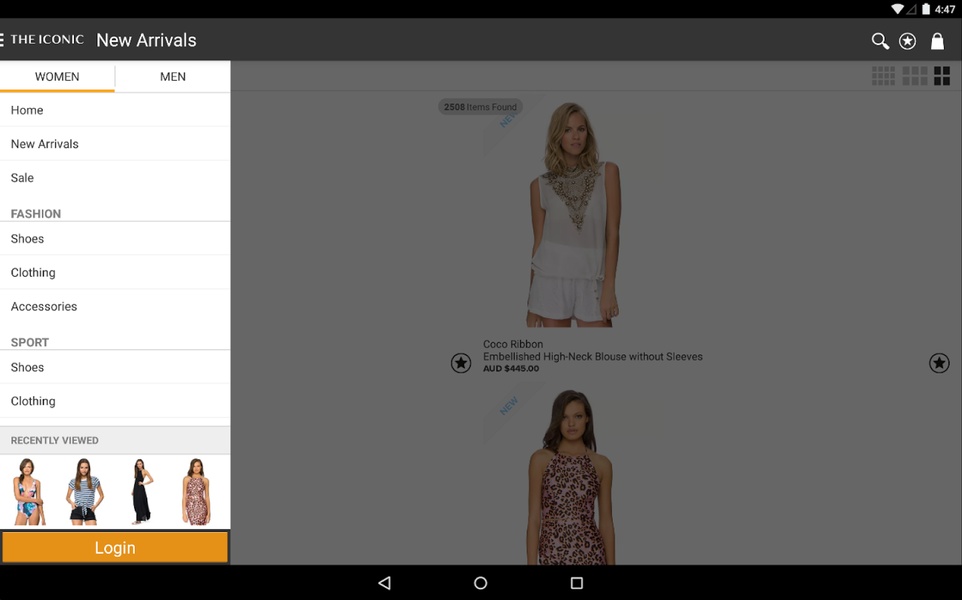962x600 pixels.
Task: Switch to the three-column grid view
Action: (914, 76)
